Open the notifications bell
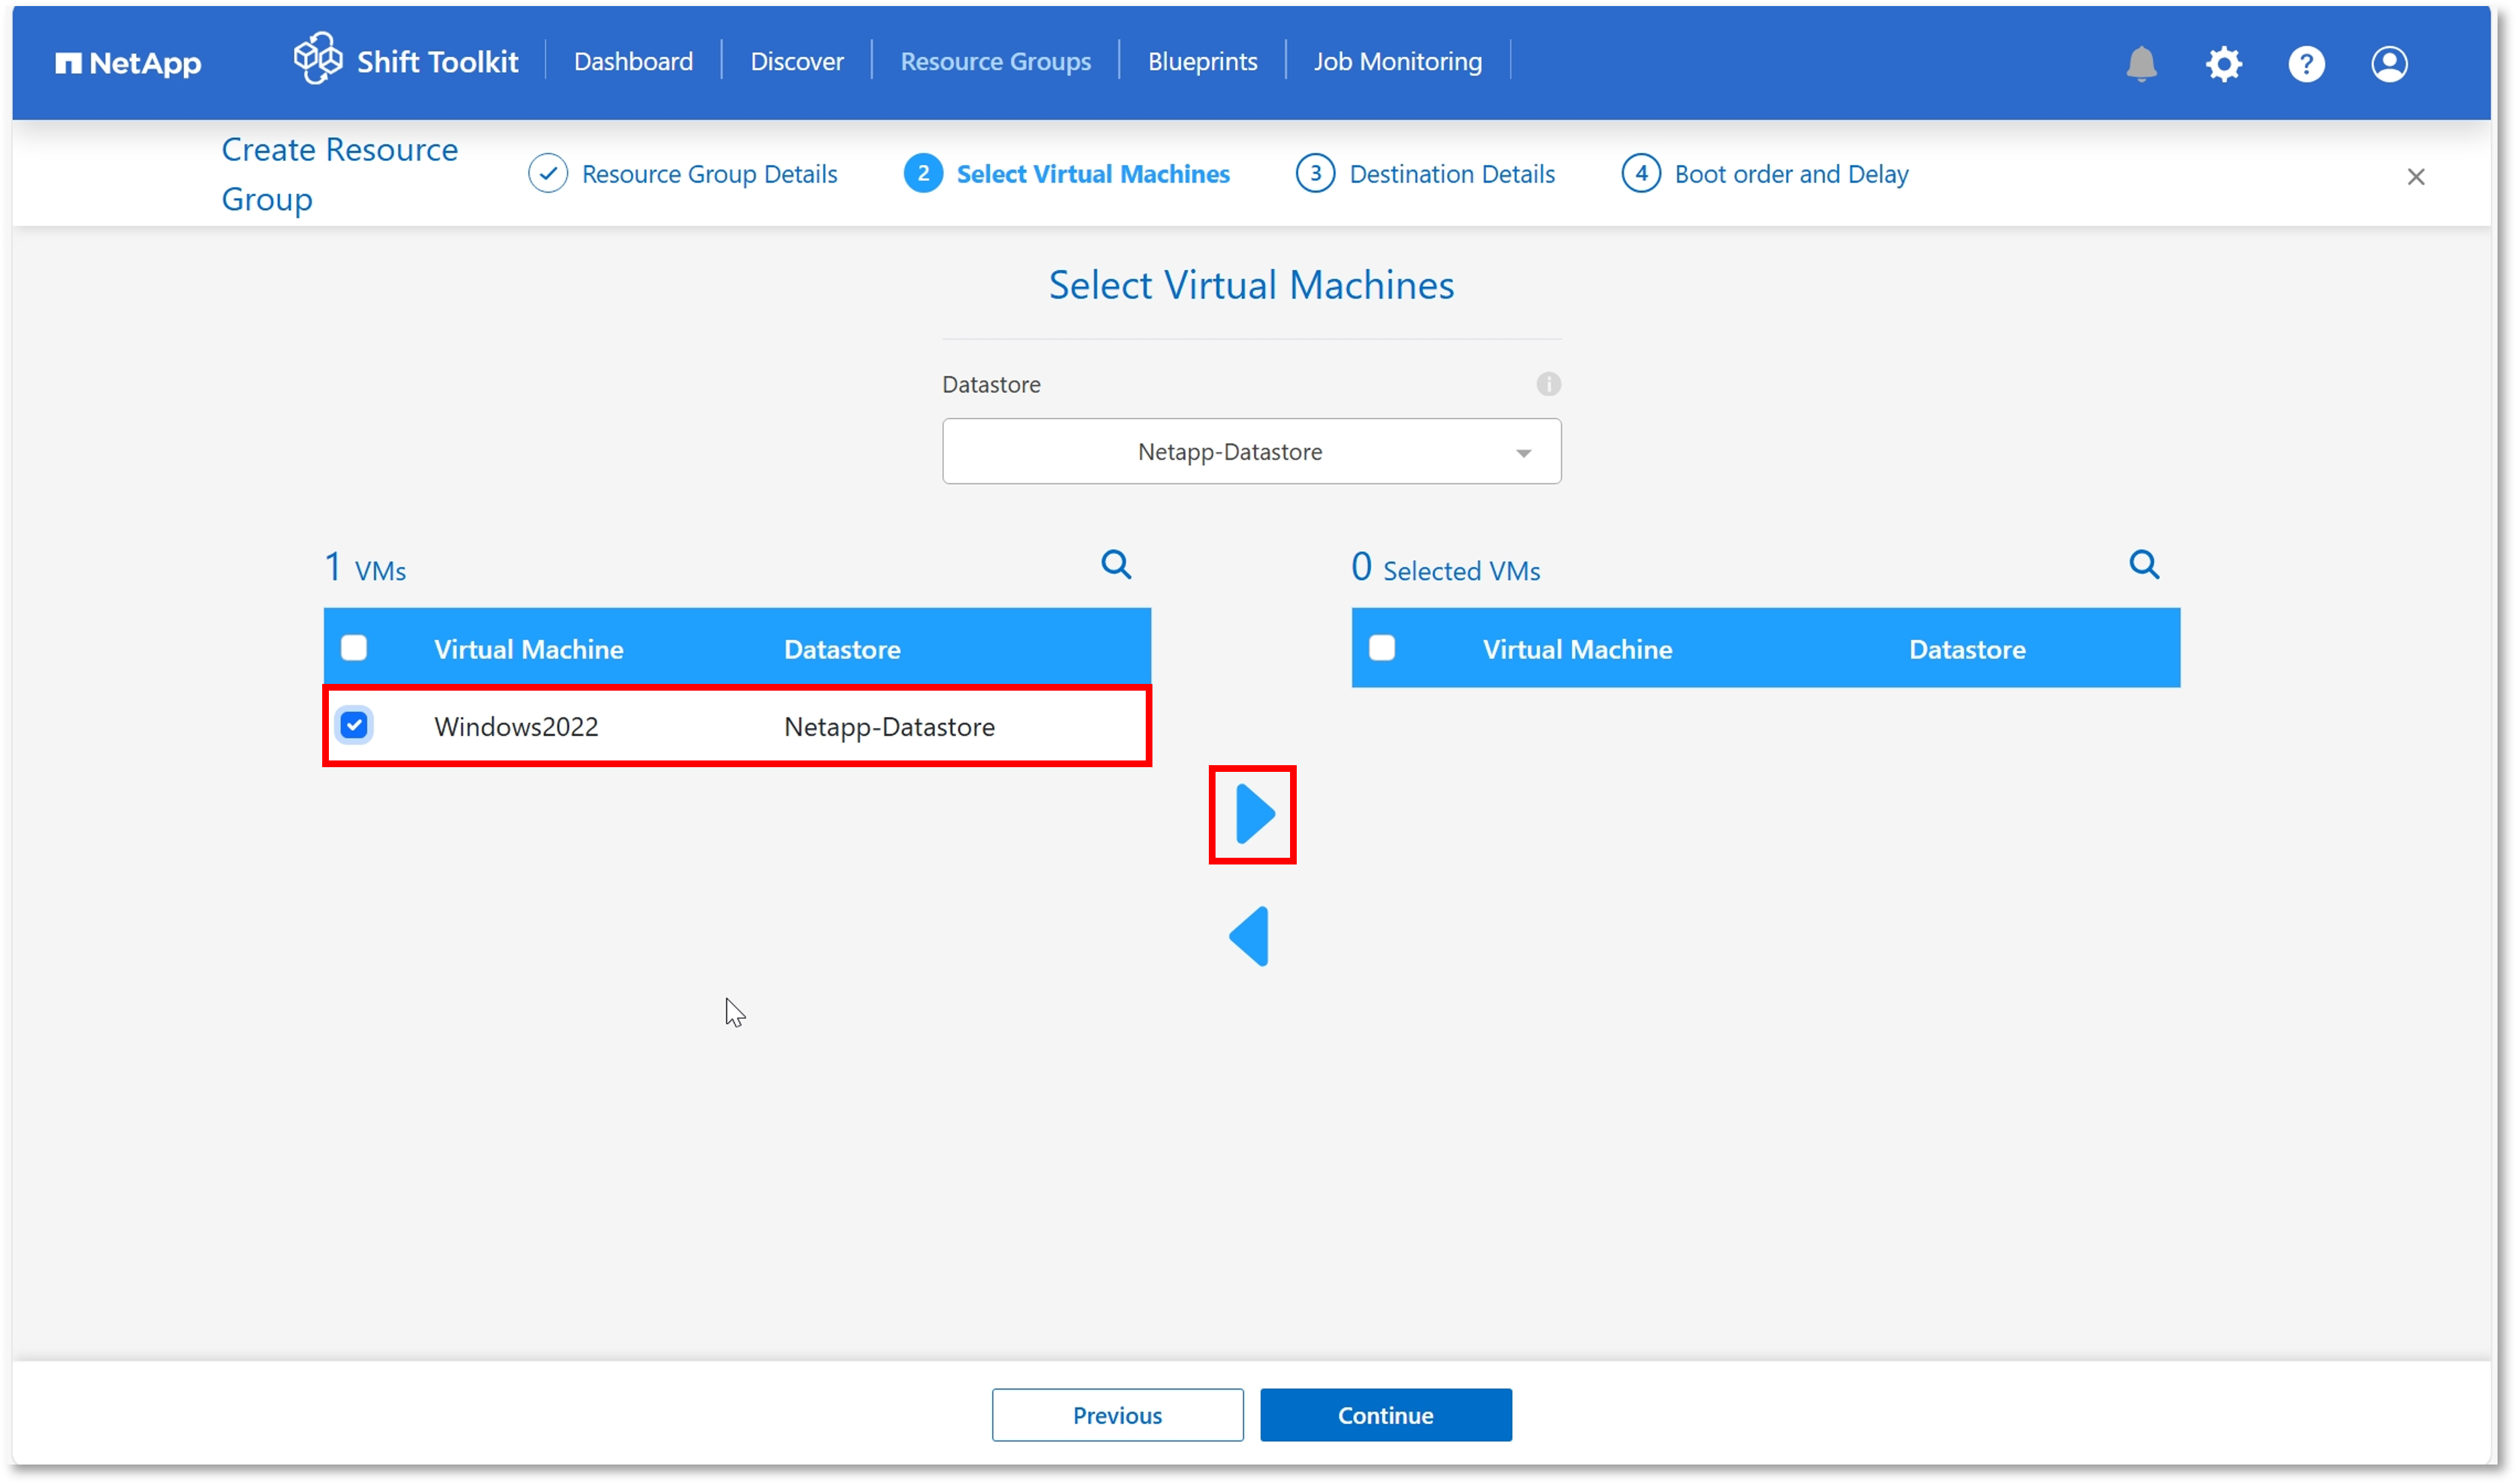The image size is (2517, 1484). (2141, 64)
